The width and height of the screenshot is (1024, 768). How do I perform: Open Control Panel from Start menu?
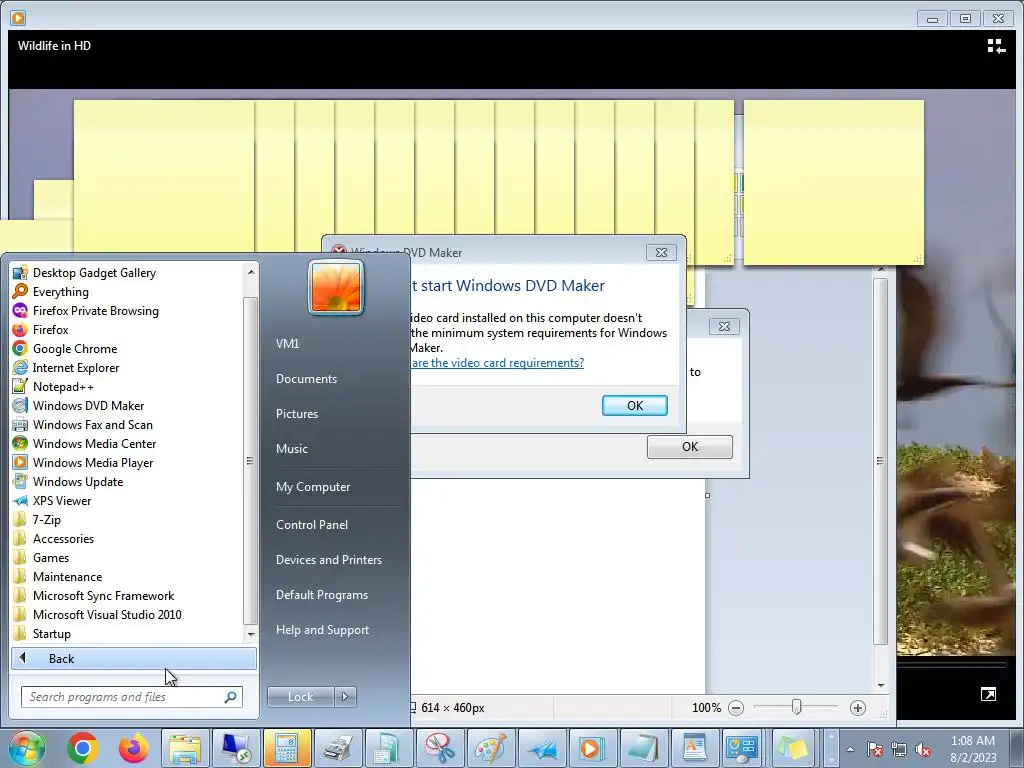(x=312, y=524)
